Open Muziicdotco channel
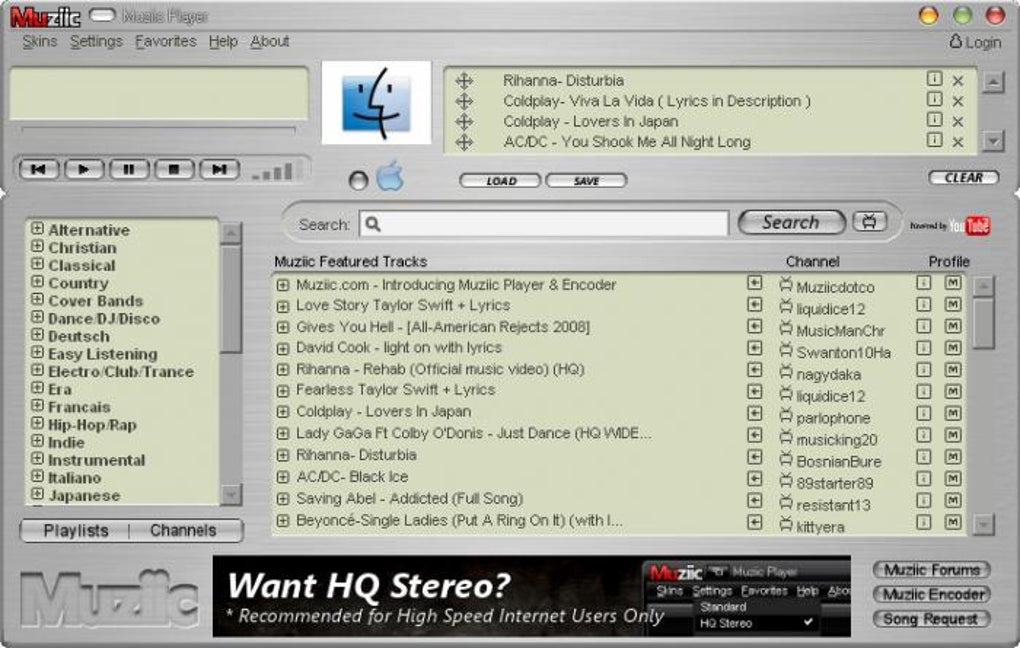The image size is (1020, 648). coord(827,287)
